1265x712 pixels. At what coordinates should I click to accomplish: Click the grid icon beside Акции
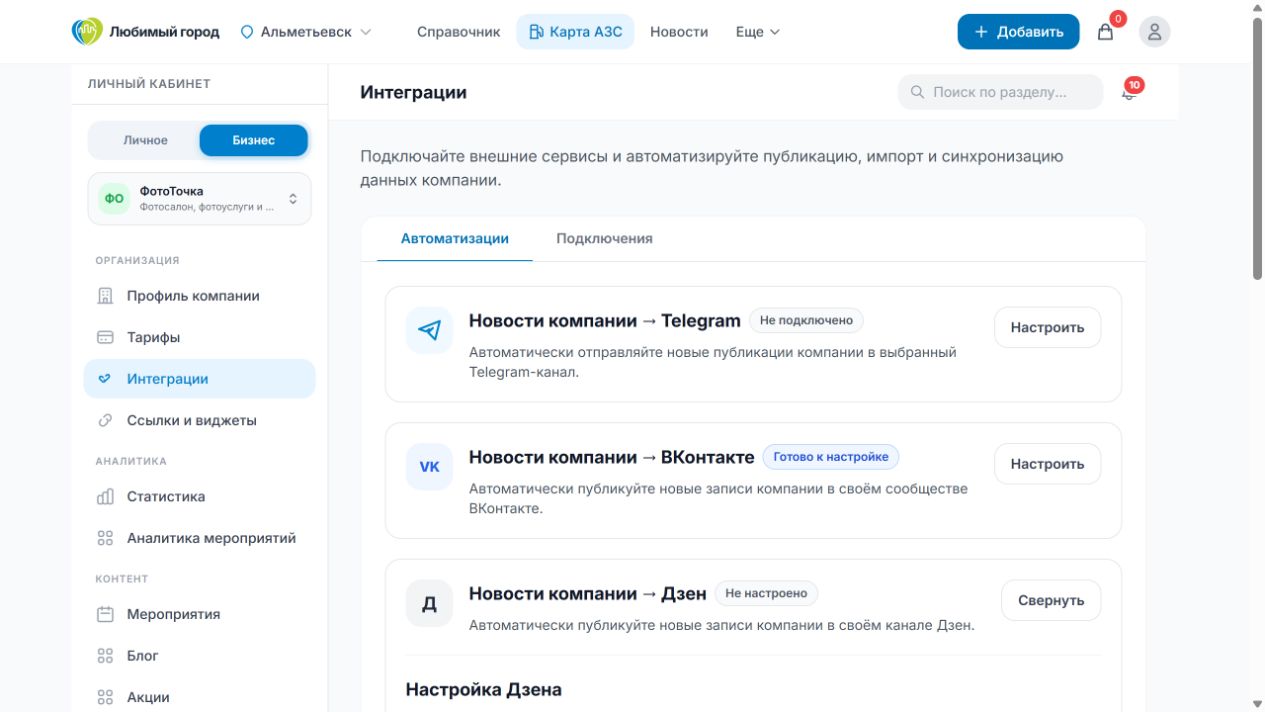point(105,697)
